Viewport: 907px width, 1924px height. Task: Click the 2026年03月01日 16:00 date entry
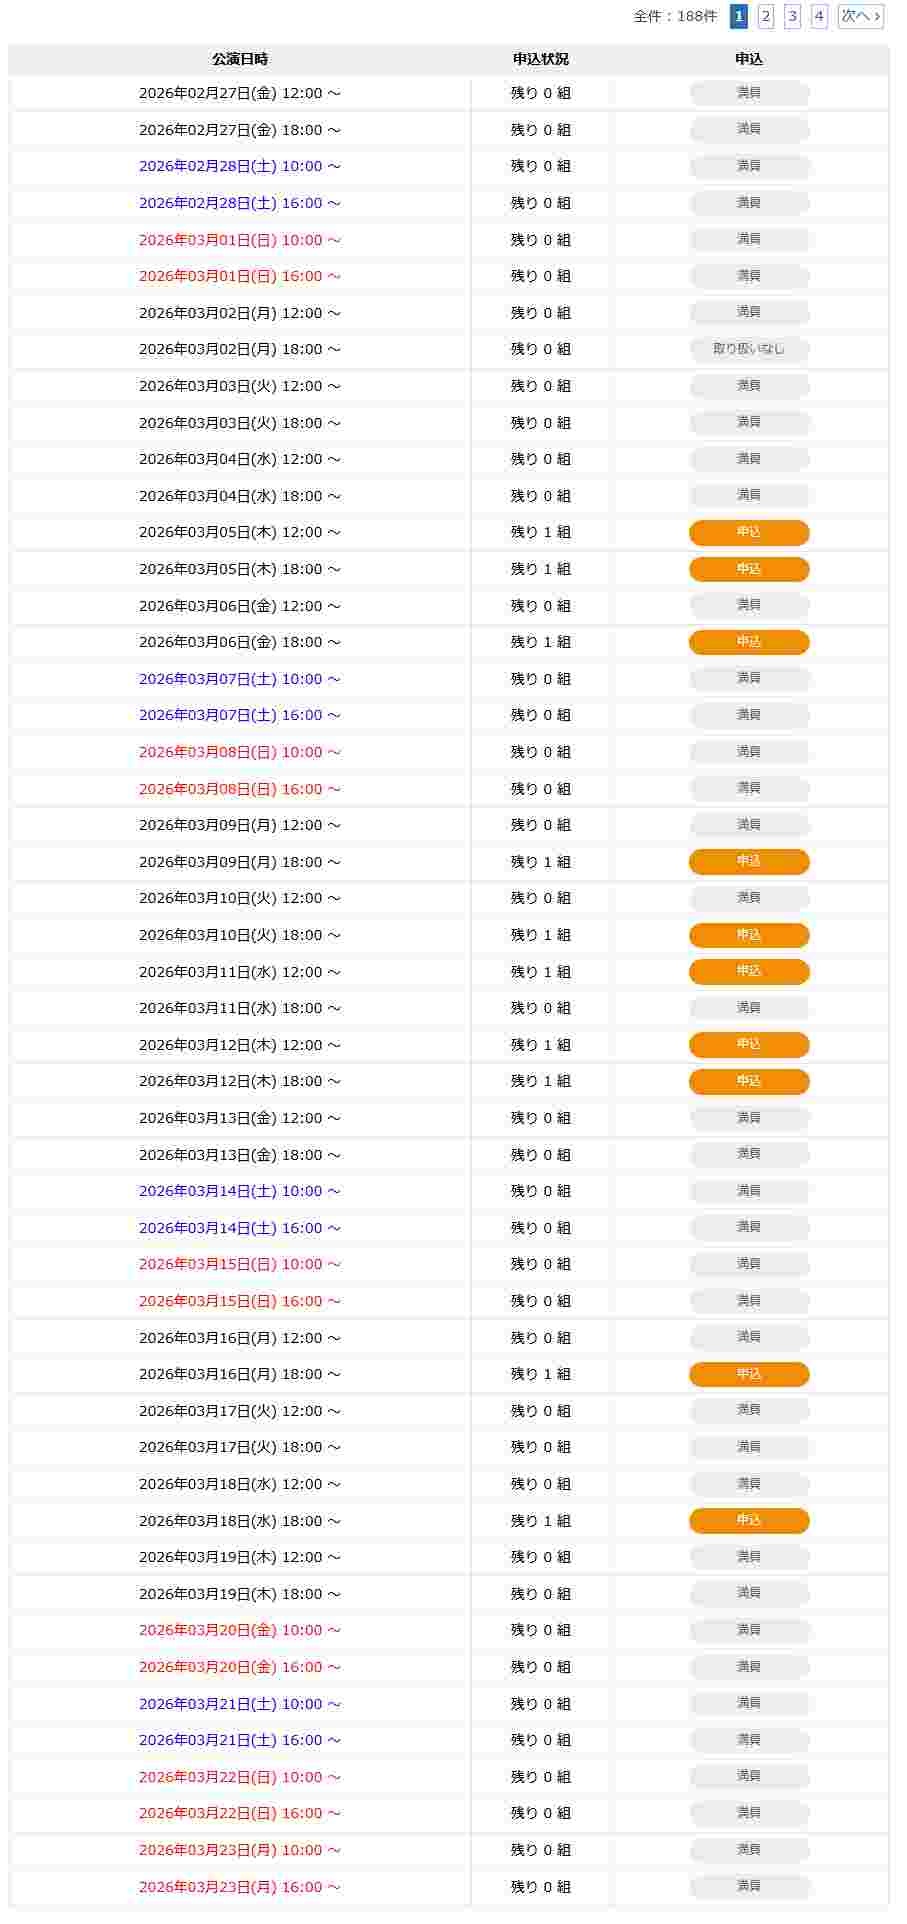(x=239, y=276)
